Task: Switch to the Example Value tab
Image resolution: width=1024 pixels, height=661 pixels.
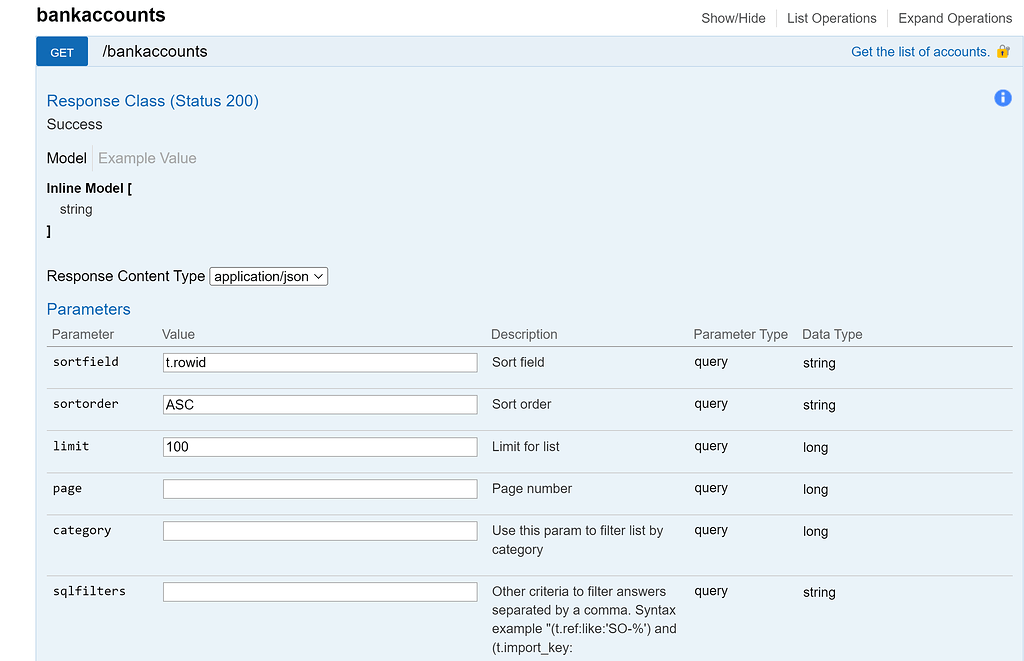Action: (x=146, y=157)
